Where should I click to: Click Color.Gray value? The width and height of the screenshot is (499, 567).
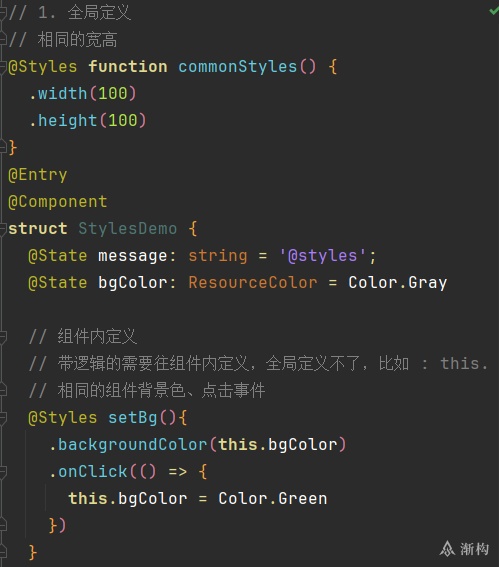pyautogui.click(x=397, y=282)
